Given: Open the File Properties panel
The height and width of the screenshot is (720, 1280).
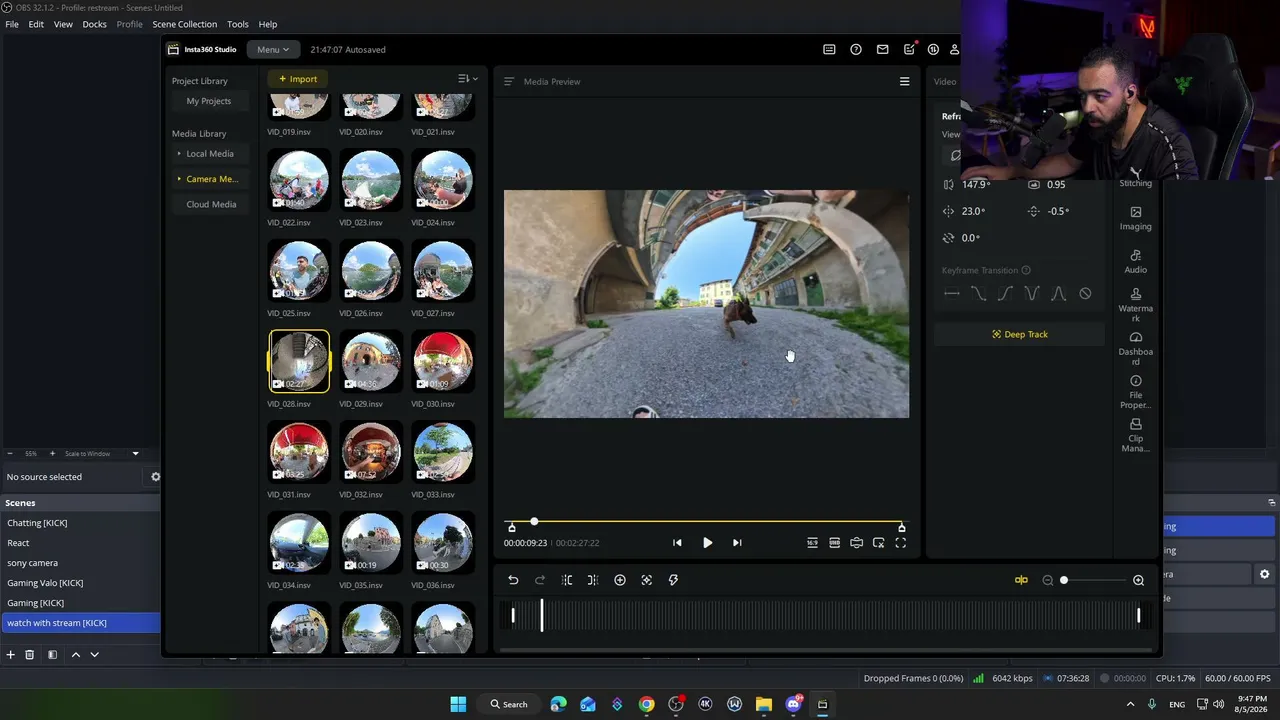Looking at the screenshot, I should [x=1136, y=392].
